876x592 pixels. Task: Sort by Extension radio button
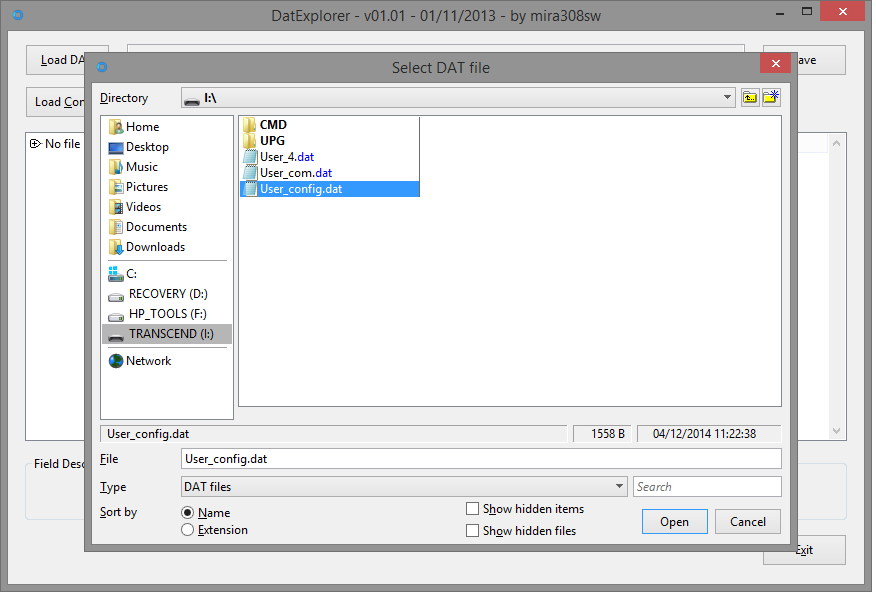pyautogui.click(x=187, y=530)
